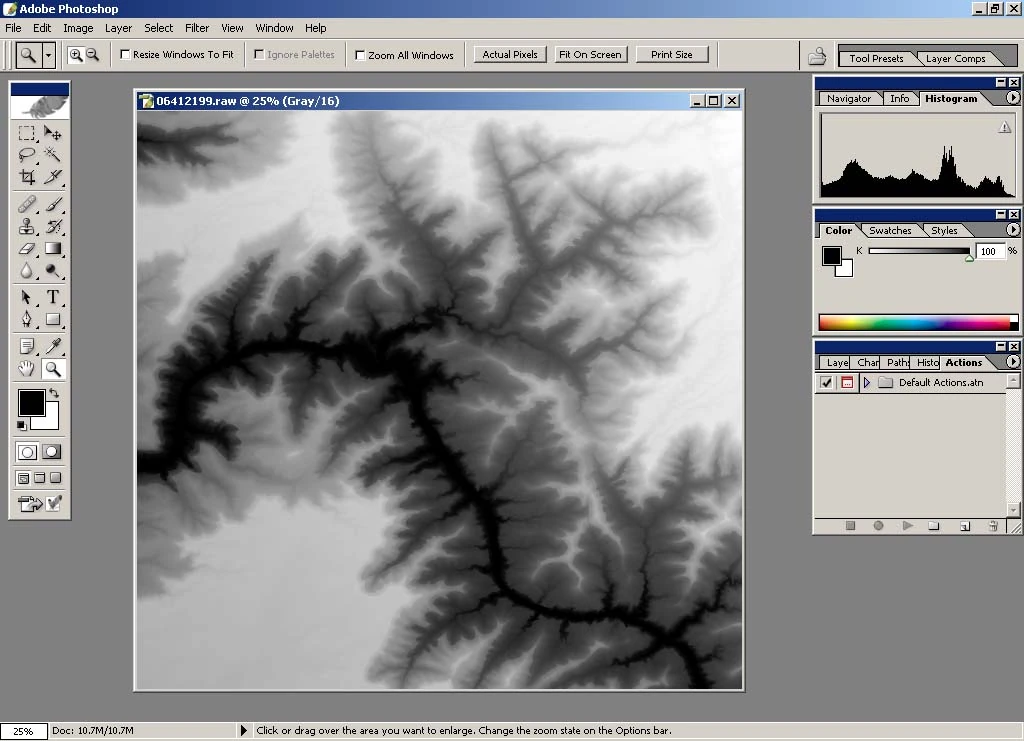The height and width of the screenshot is (741, 1024).
Task: Select the Magic Wand tool
Action: 53,154
